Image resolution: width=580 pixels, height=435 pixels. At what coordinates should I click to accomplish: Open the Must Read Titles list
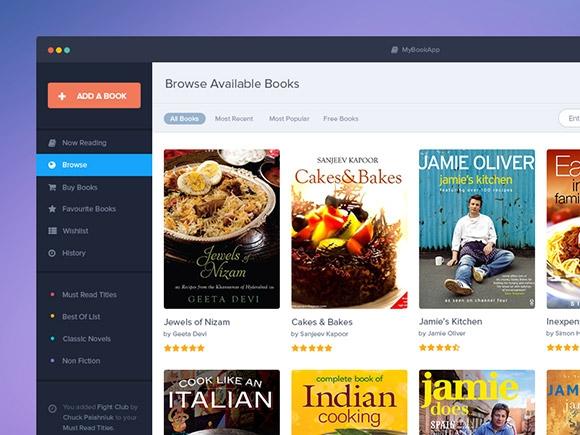coord(89,295)
